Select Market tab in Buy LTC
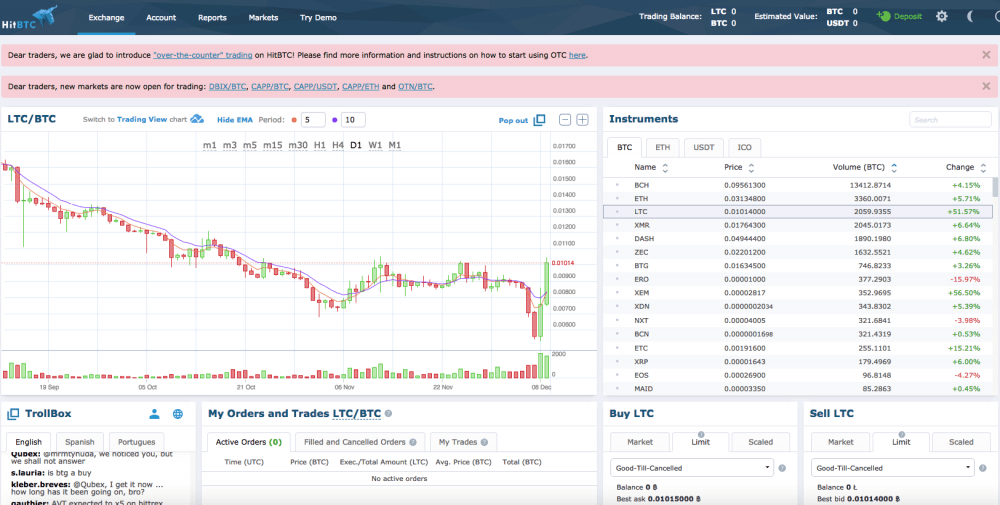 640,442
